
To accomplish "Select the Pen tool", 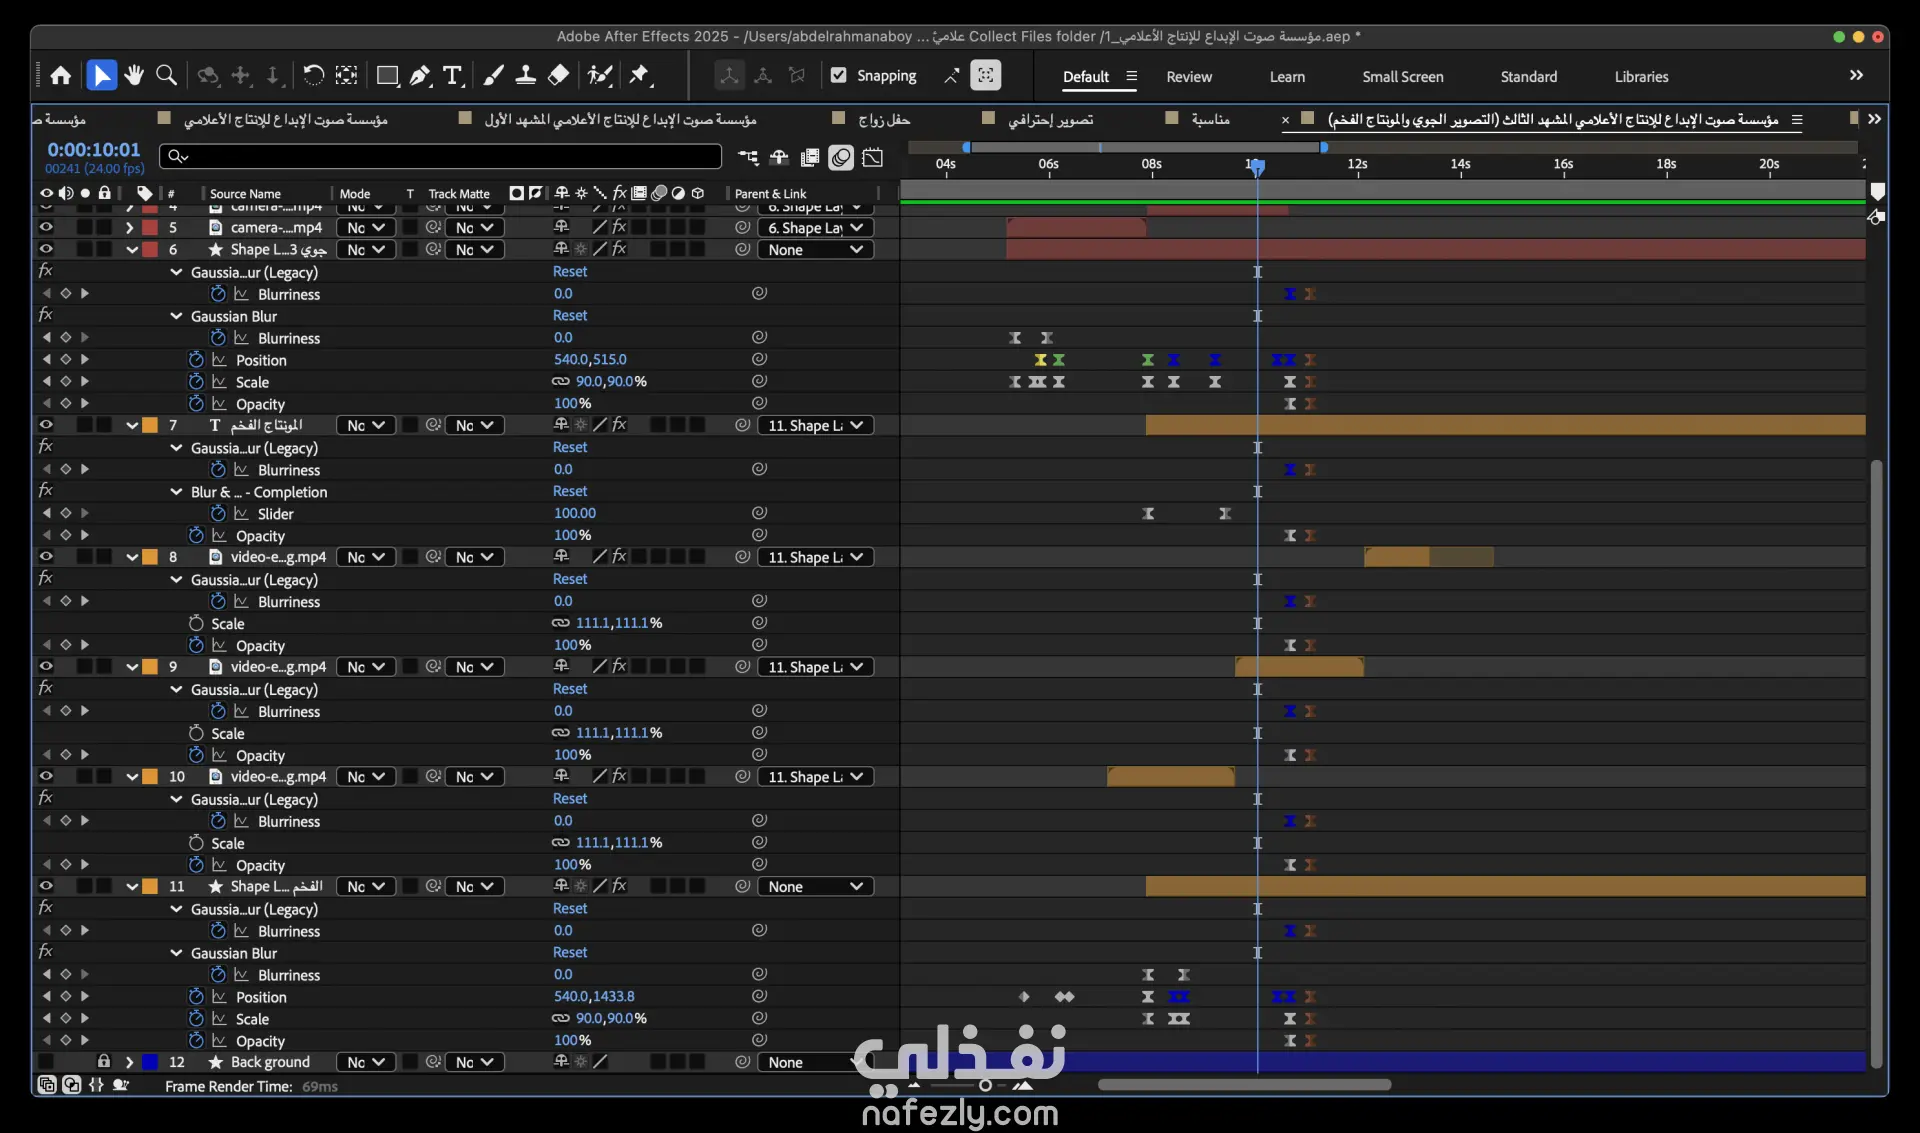I will pos(420,75).
